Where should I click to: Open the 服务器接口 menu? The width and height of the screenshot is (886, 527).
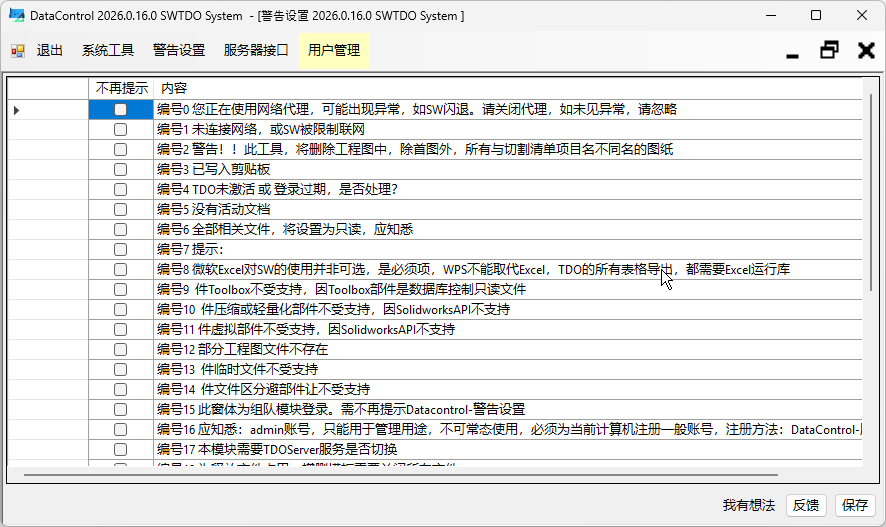pyautogui.click(x=256, y=51)
